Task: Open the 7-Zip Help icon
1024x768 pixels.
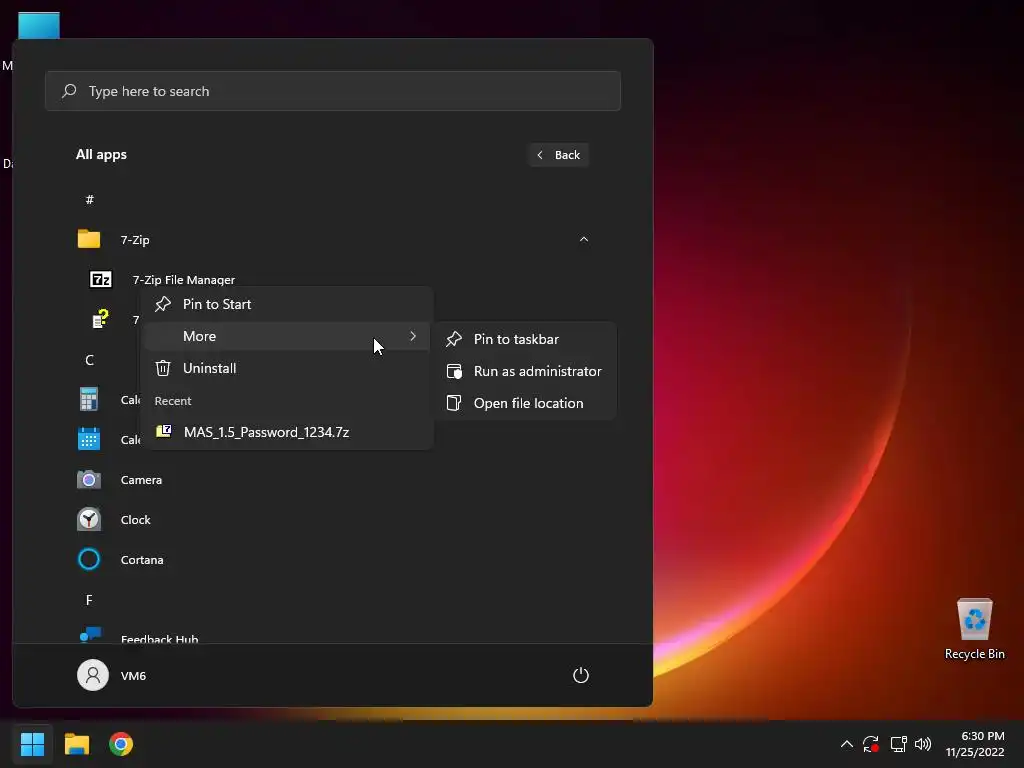Action: 100,319
